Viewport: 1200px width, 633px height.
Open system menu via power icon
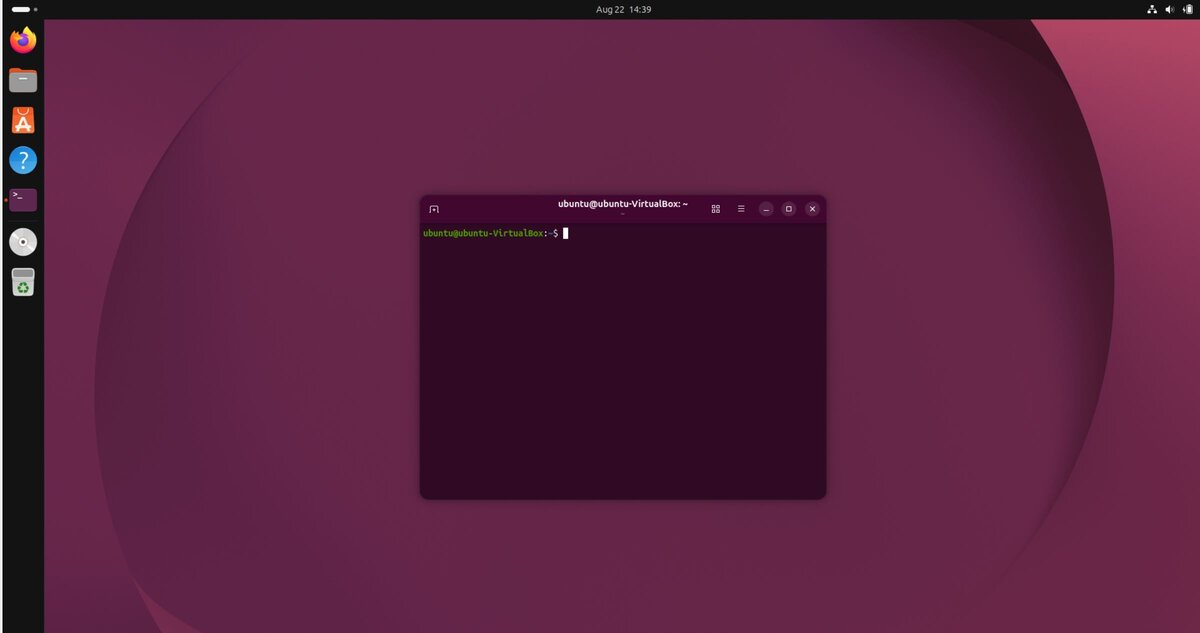(x=1188, y=9)
